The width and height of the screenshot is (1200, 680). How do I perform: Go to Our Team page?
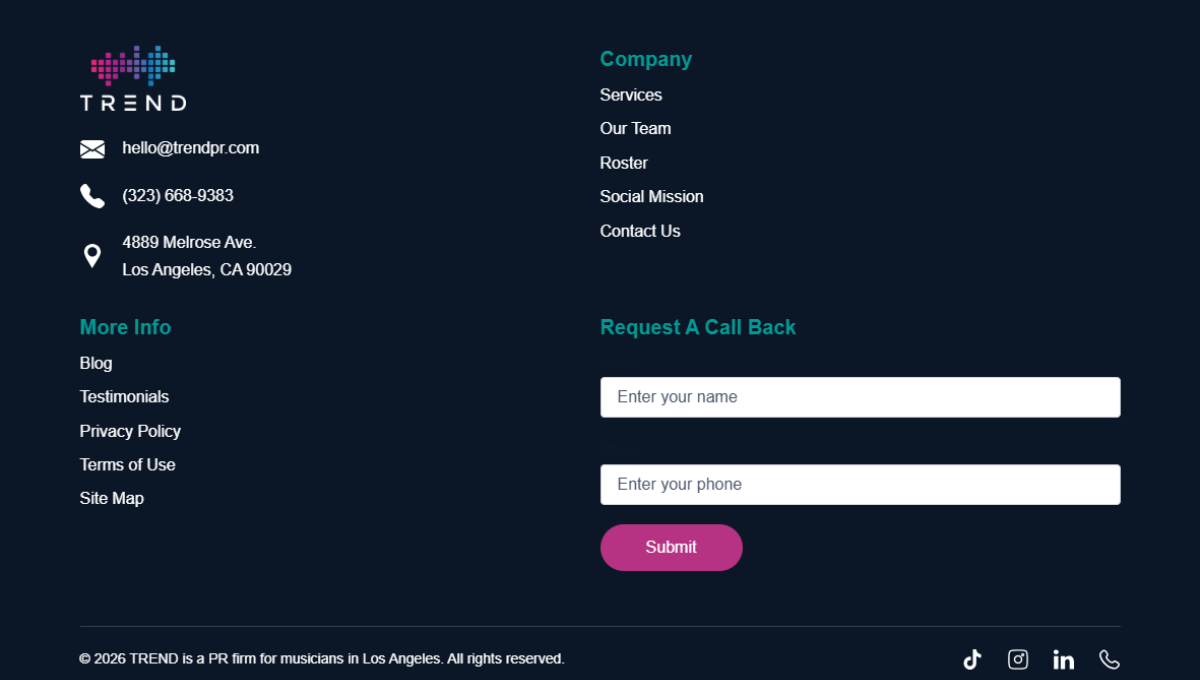[635, 129]
